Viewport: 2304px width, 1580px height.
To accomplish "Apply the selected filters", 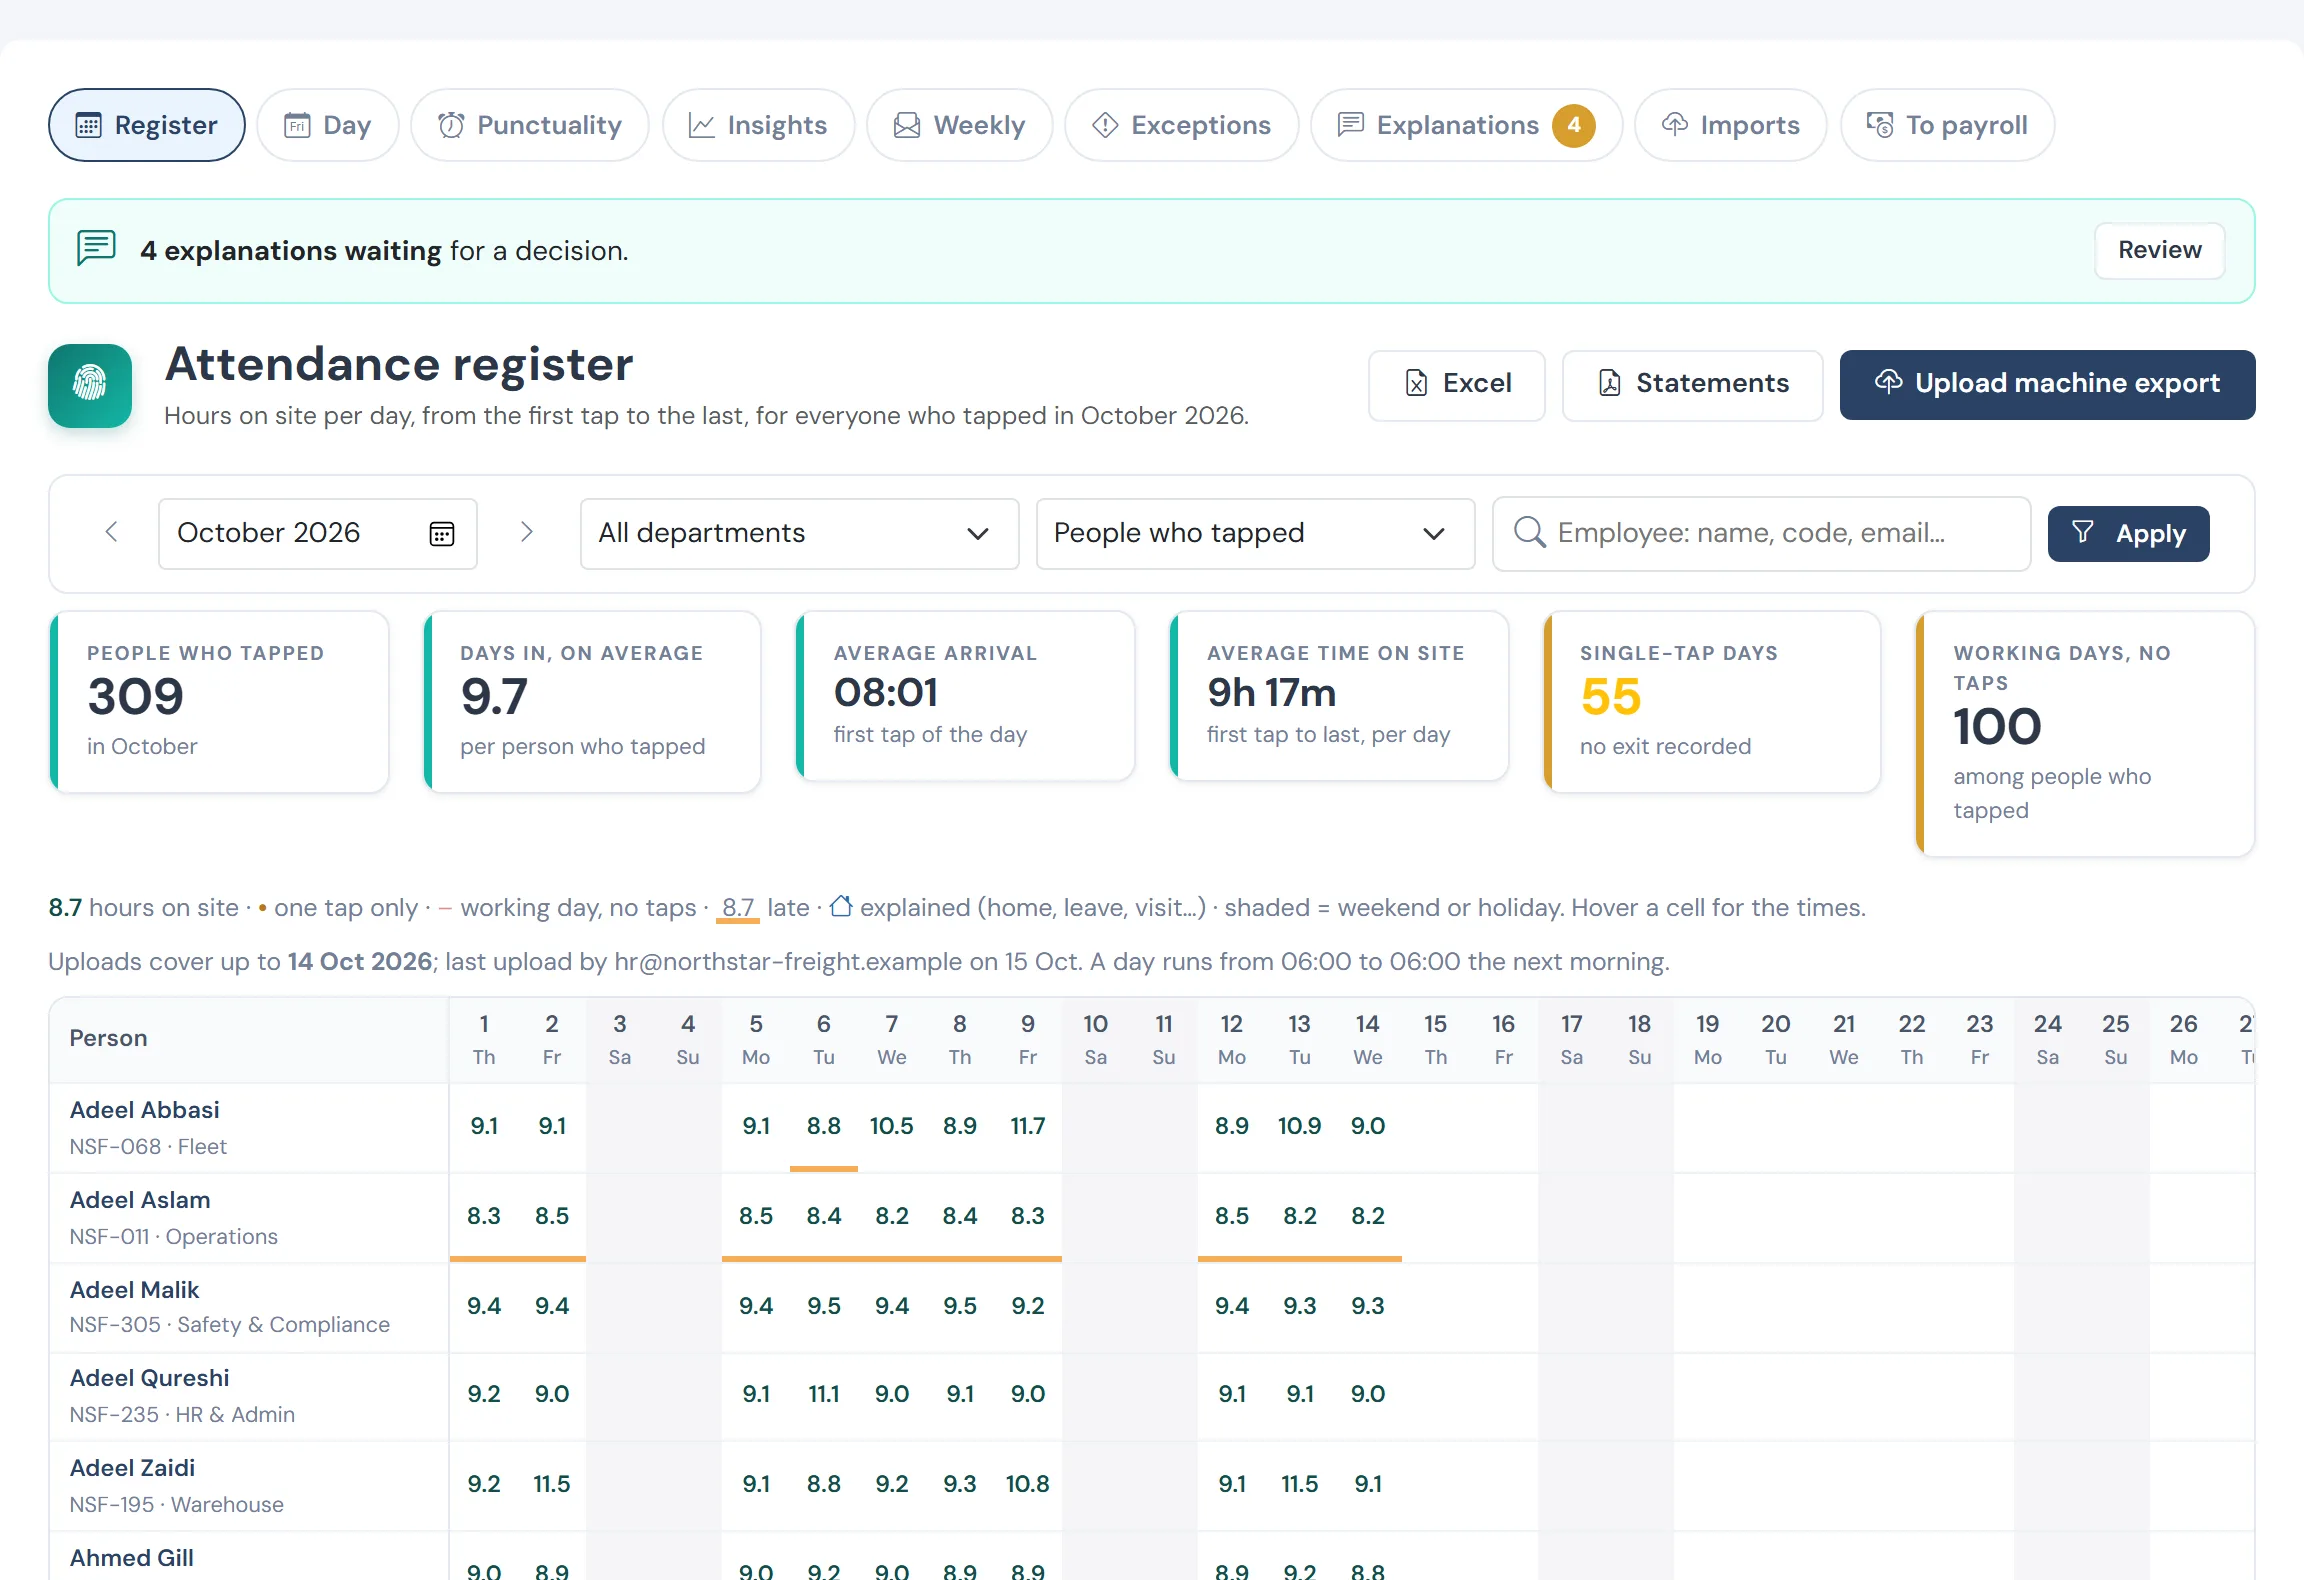I will tap(2128, 534).
